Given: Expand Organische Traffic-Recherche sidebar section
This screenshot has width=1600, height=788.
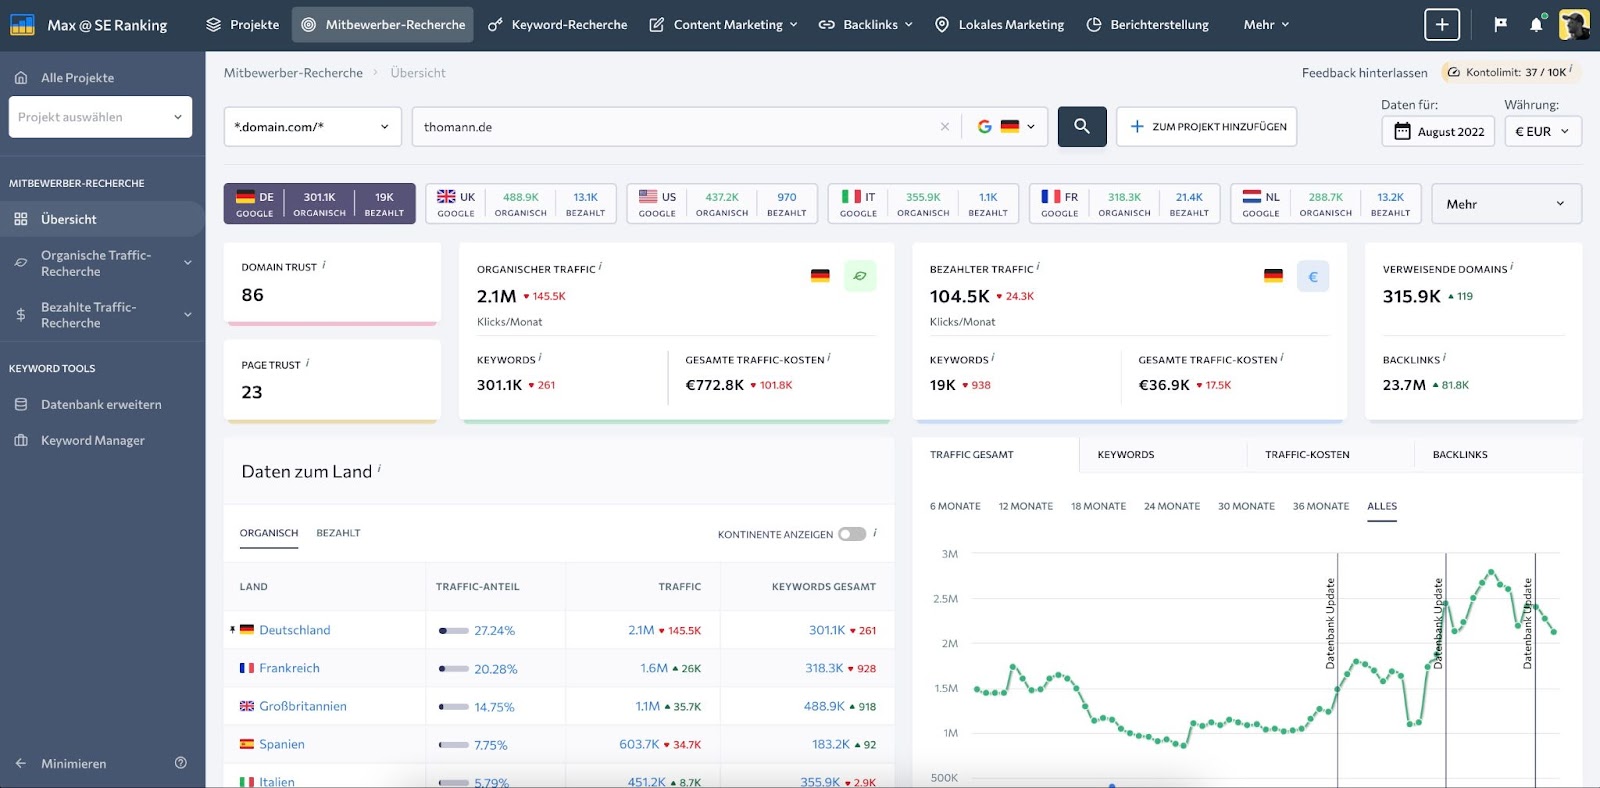Looking at the screenshot, I should coord(188,263).
